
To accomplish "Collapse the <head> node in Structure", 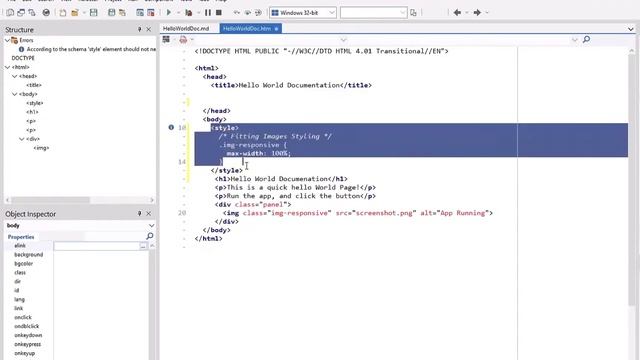I will click(15, 76).
